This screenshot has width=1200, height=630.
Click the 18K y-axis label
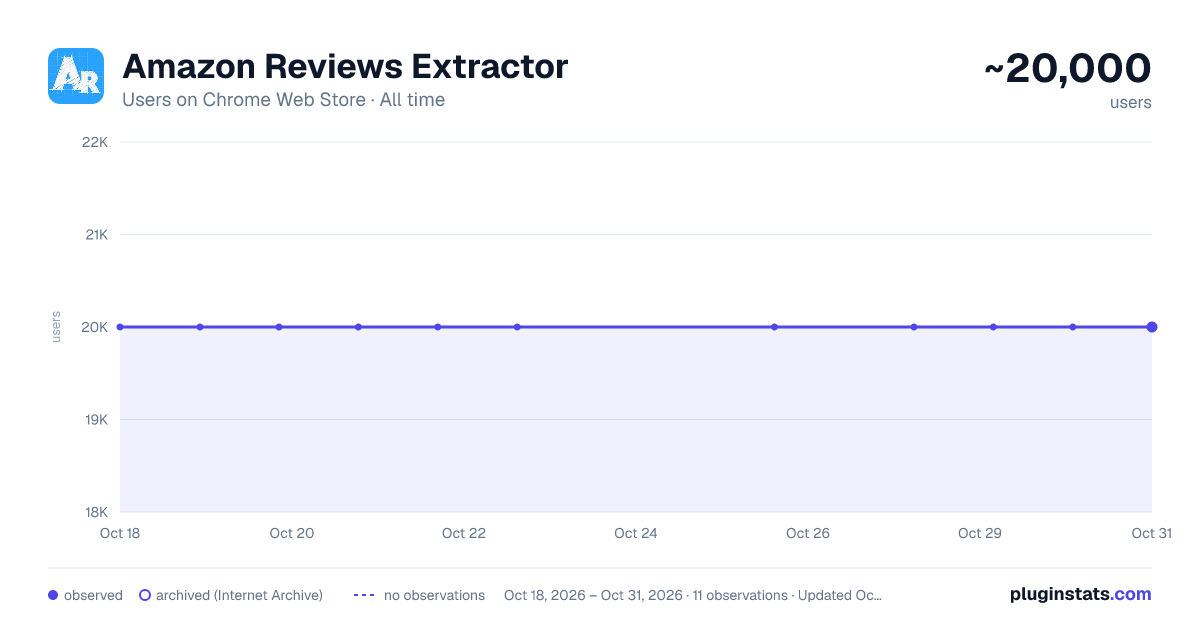coord(96,512)
